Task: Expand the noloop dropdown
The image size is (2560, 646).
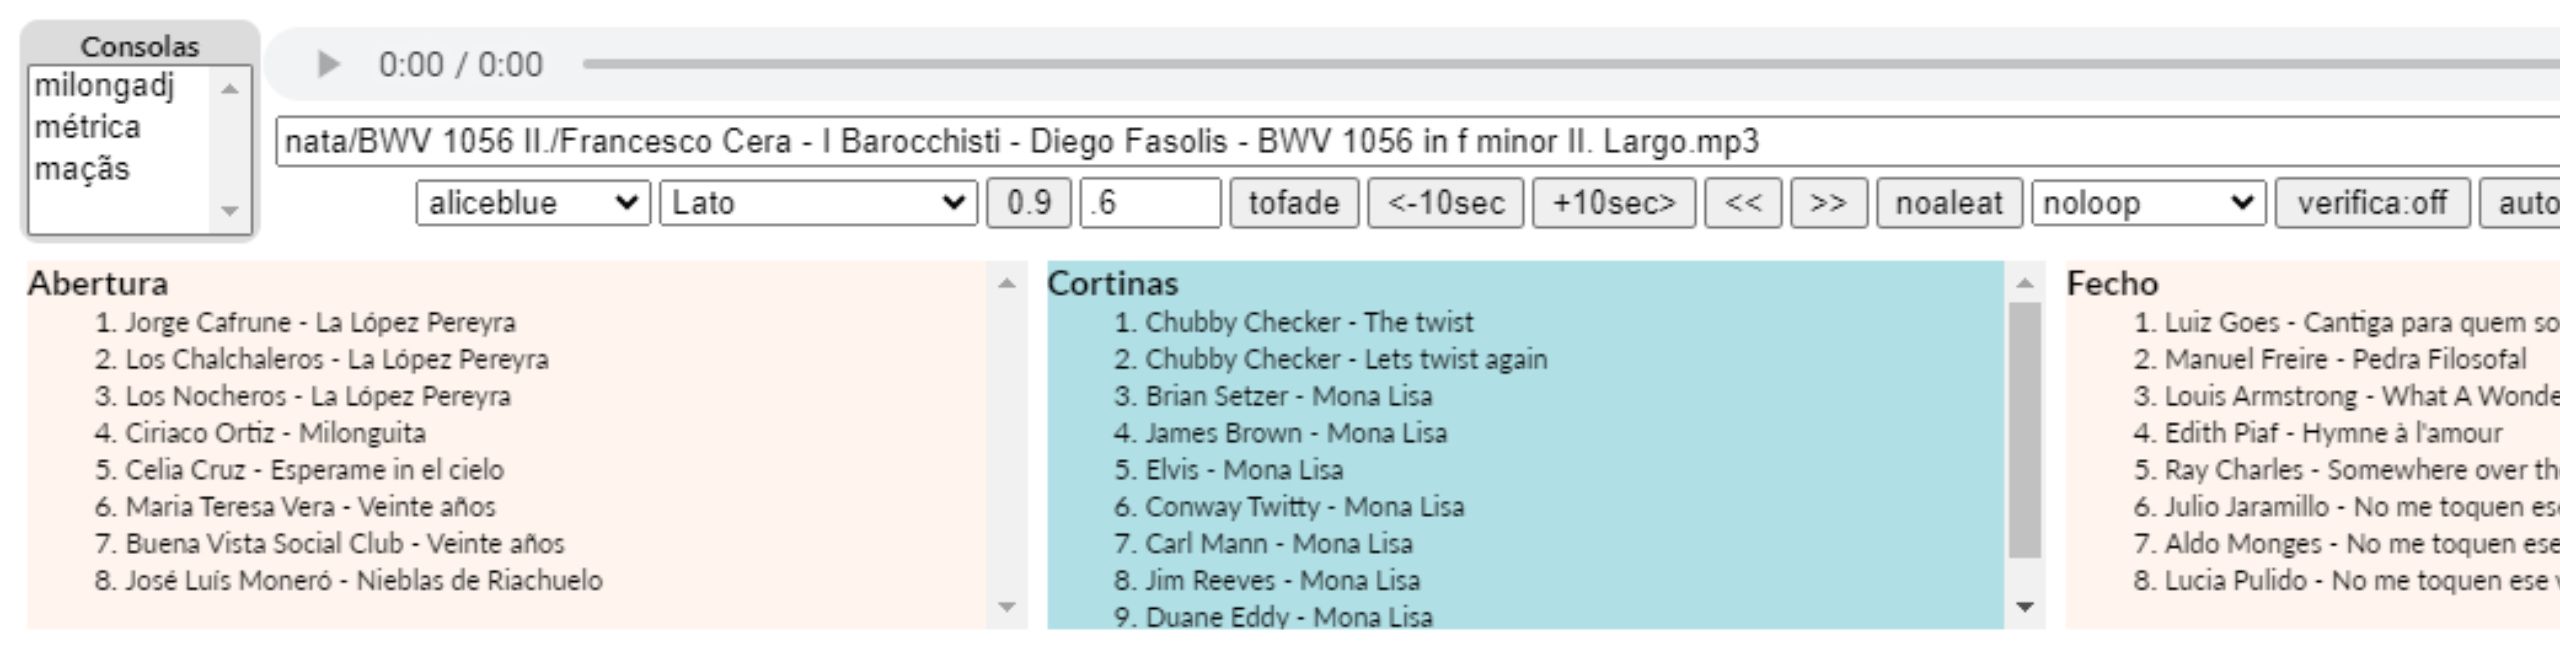Action: 2148,203
